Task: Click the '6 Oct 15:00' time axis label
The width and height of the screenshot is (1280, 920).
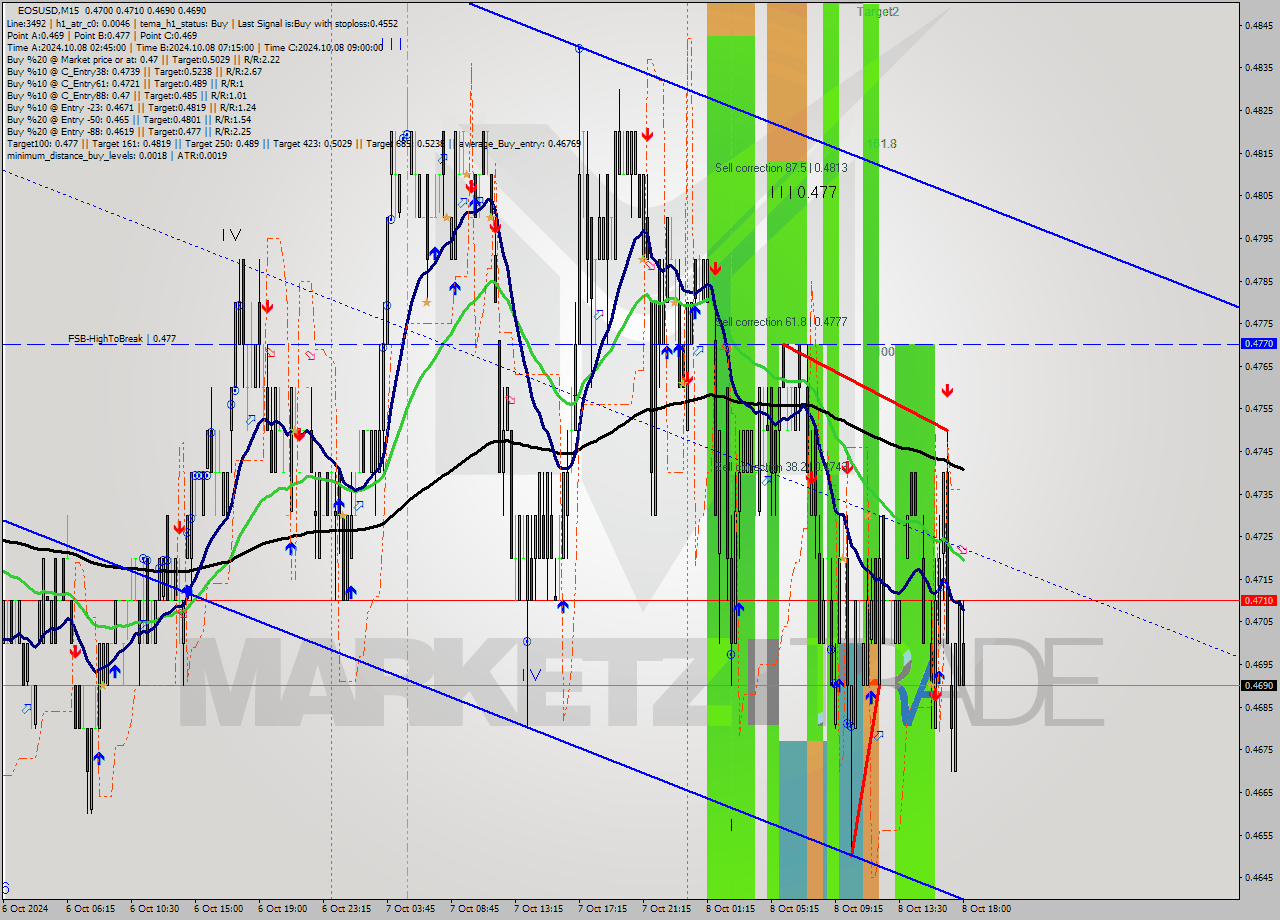Action: click(218, 909)
